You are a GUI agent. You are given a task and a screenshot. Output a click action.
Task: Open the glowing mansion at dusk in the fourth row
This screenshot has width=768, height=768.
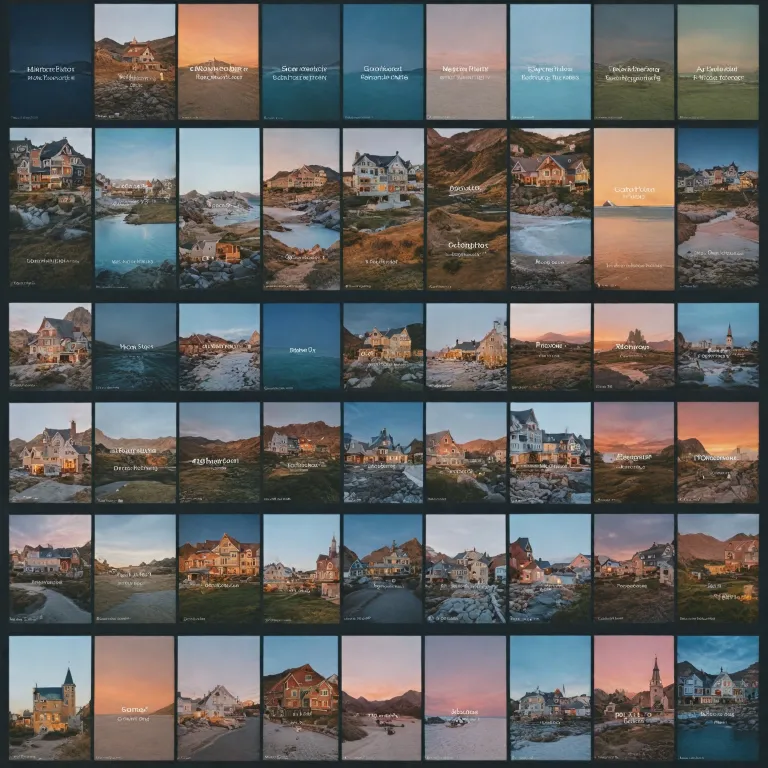[x=50, y=452]
